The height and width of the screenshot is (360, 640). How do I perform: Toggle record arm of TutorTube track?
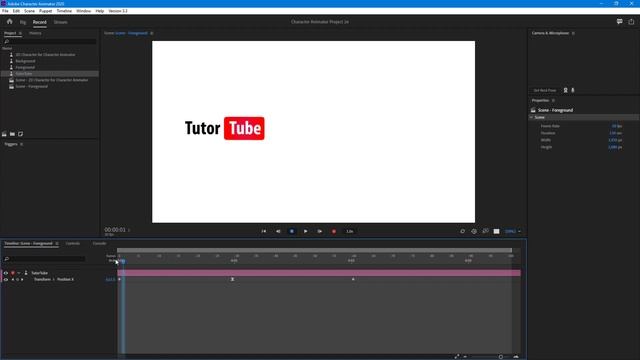click(13, 273)
